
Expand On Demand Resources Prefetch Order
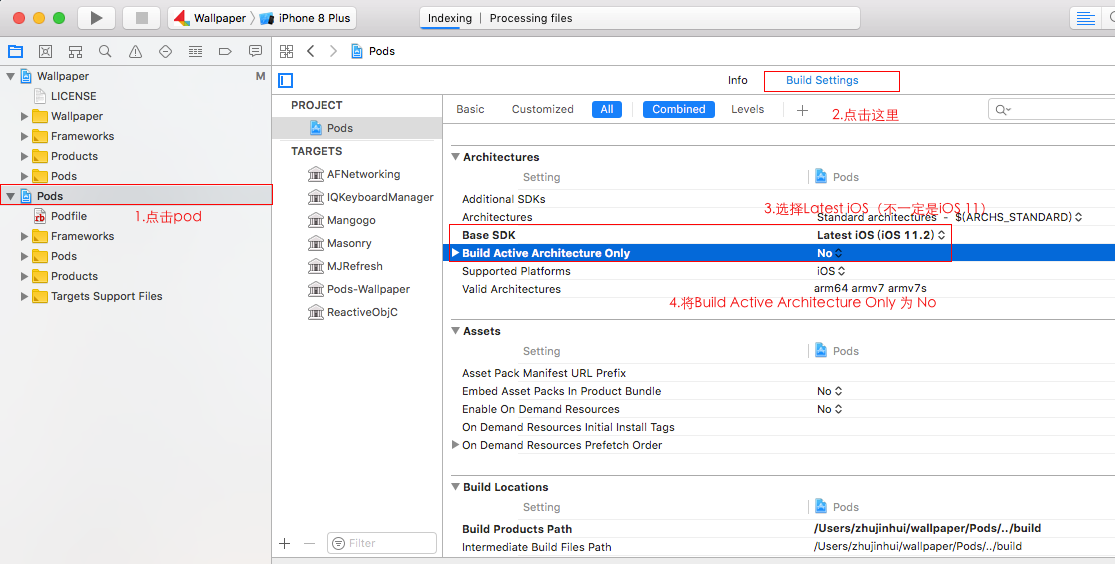coord(456,445)
